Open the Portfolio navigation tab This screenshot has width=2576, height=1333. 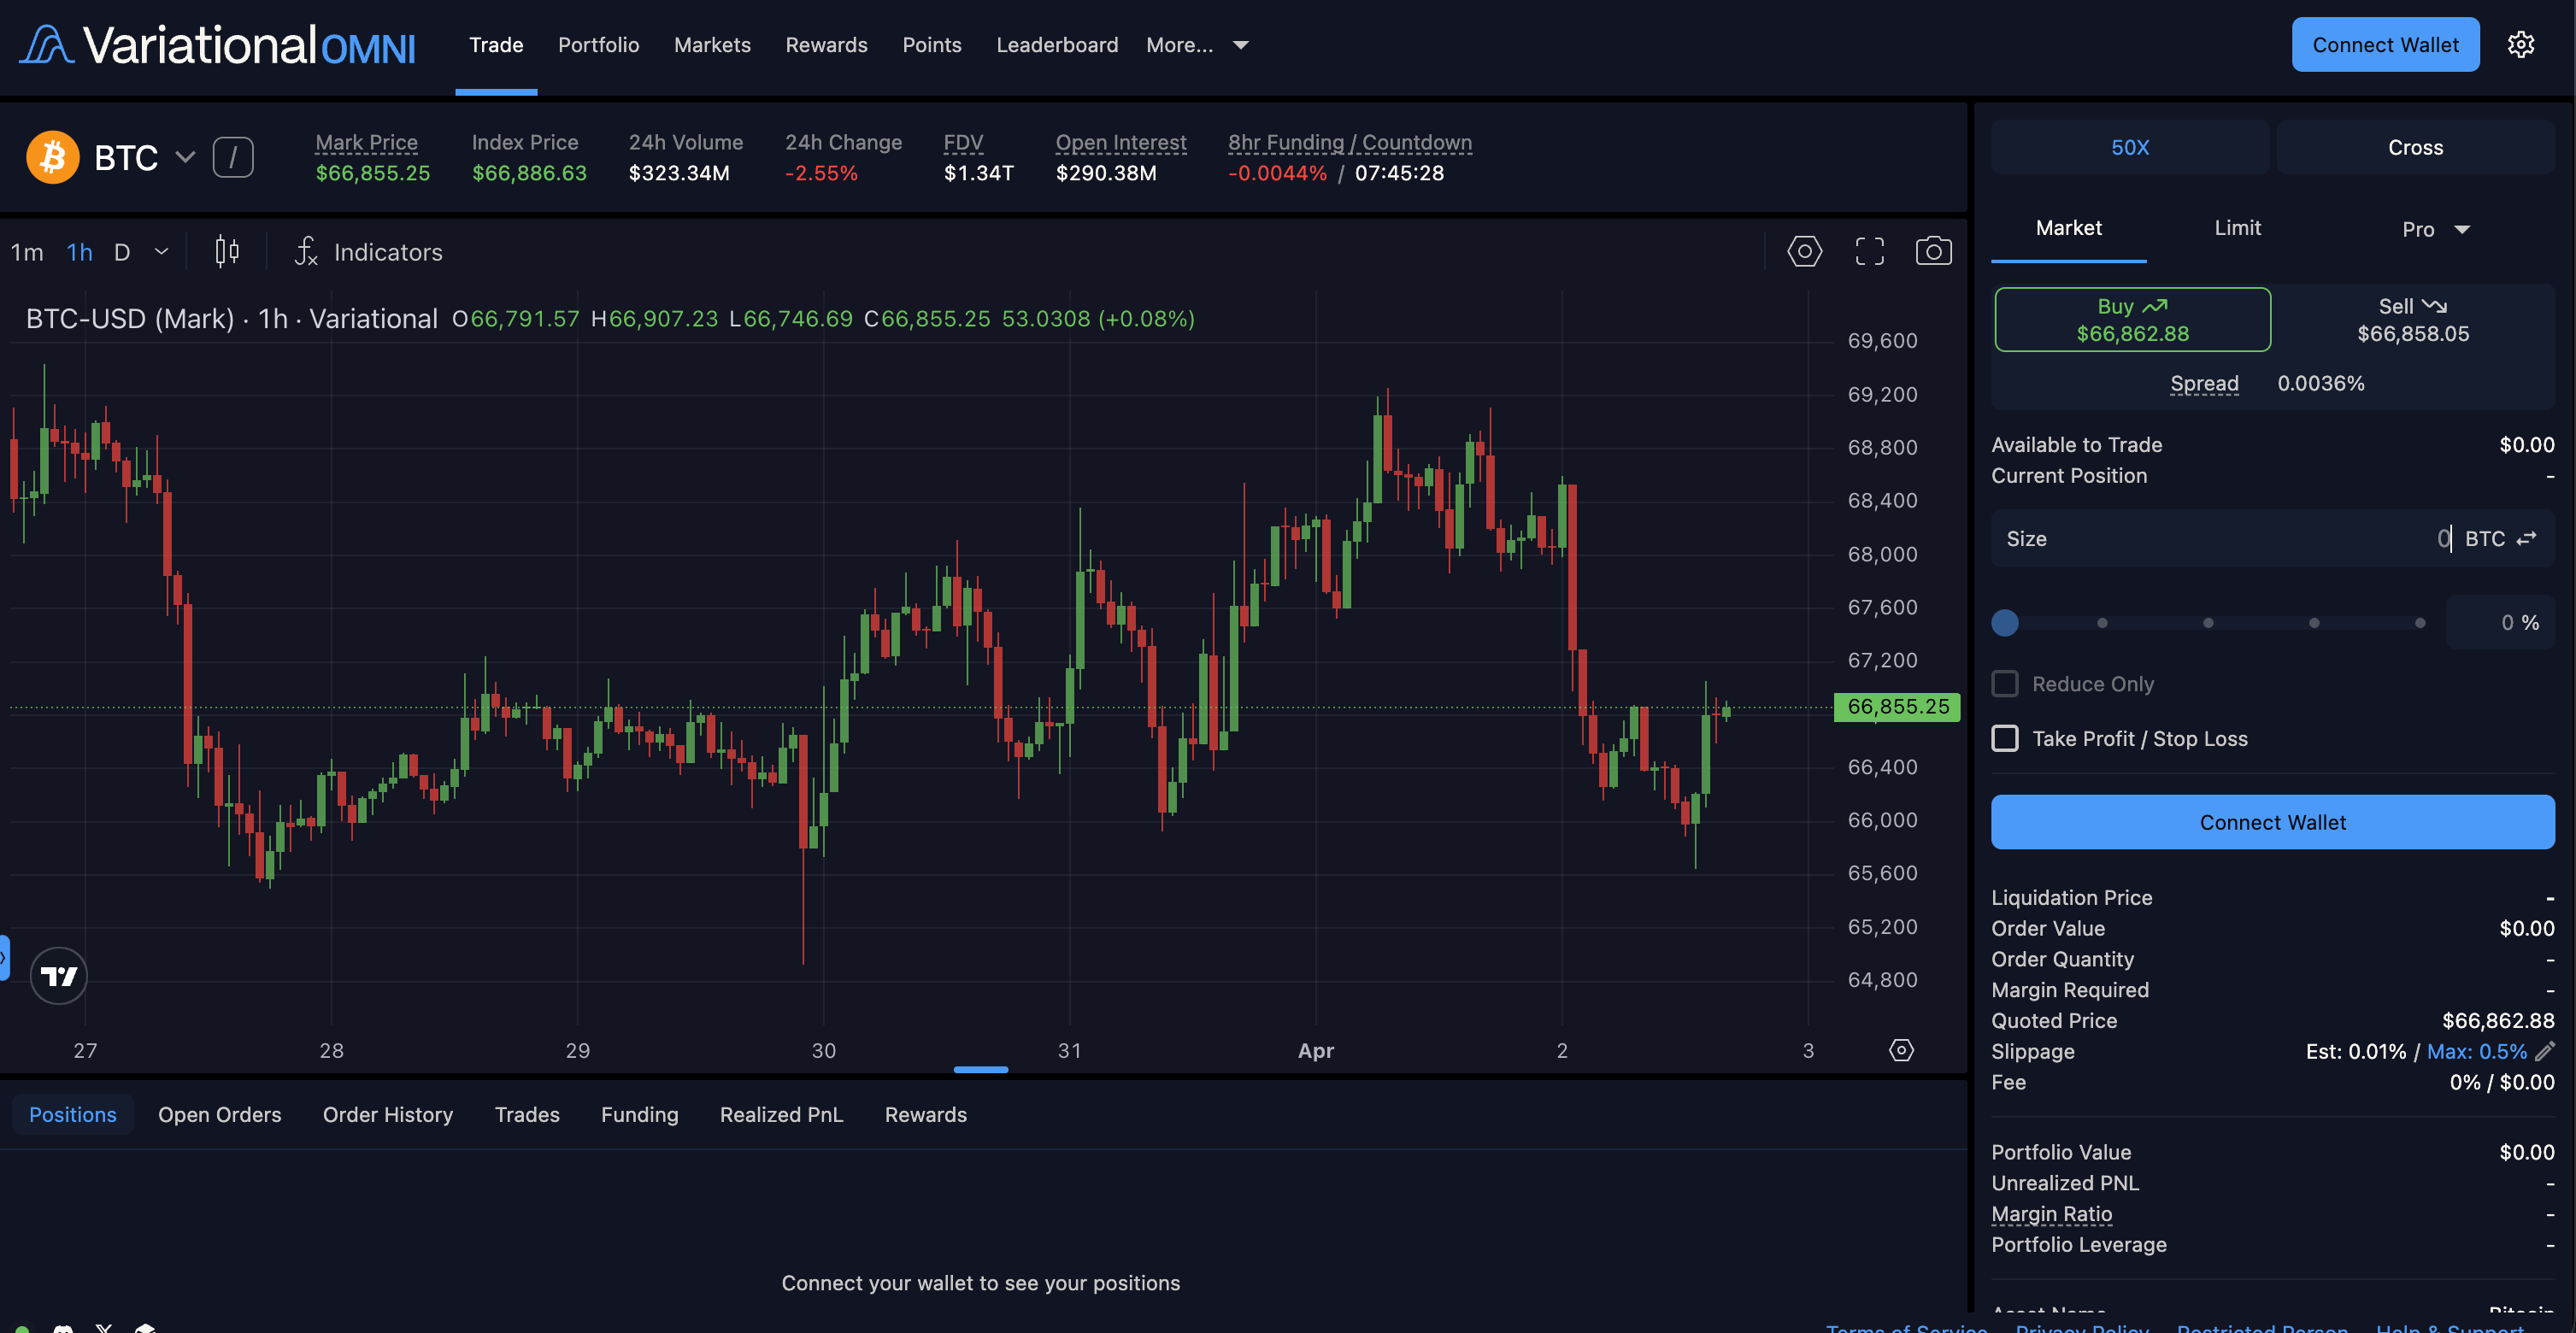598,45
